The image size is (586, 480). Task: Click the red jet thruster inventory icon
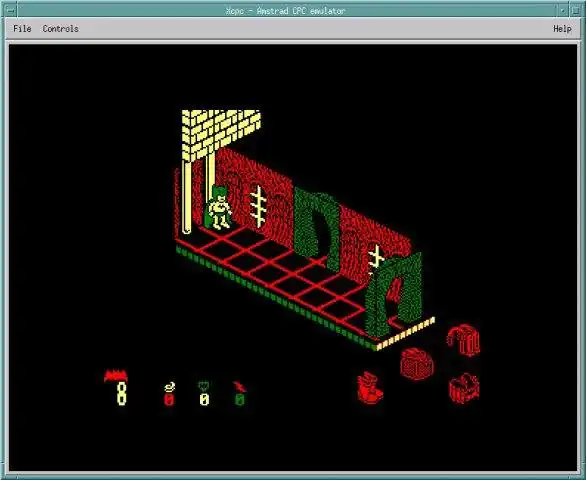pyautogui.click(x=463, y=340)
